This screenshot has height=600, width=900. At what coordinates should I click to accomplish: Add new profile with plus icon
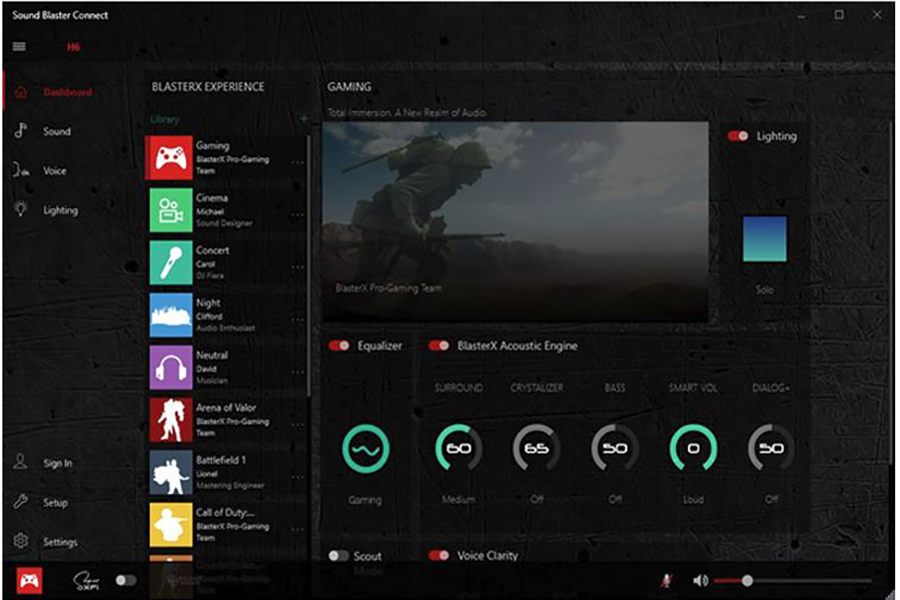point(303,120)
